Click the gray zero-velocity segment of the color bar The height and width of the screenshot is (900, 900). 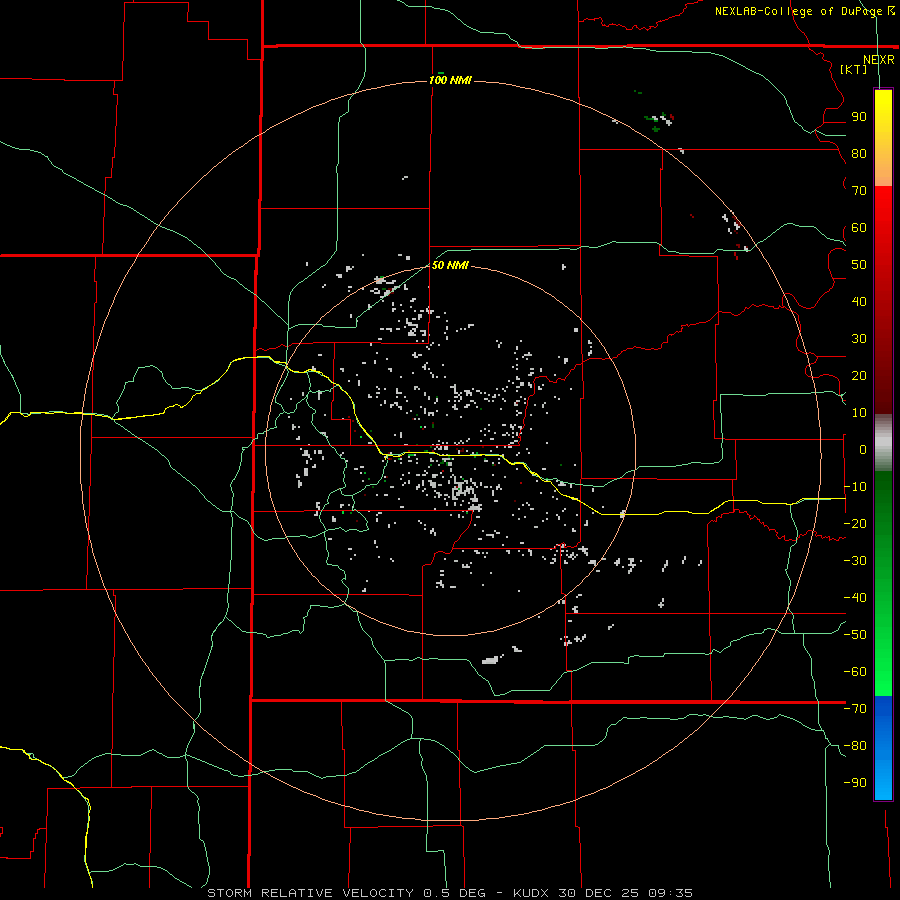(883, 443)
